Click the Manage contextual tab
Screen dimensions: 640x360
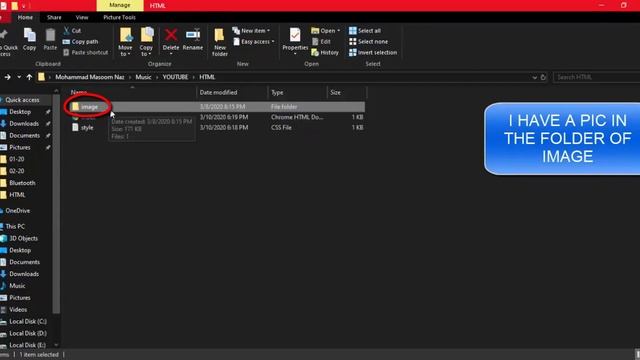tap(120, 5)
